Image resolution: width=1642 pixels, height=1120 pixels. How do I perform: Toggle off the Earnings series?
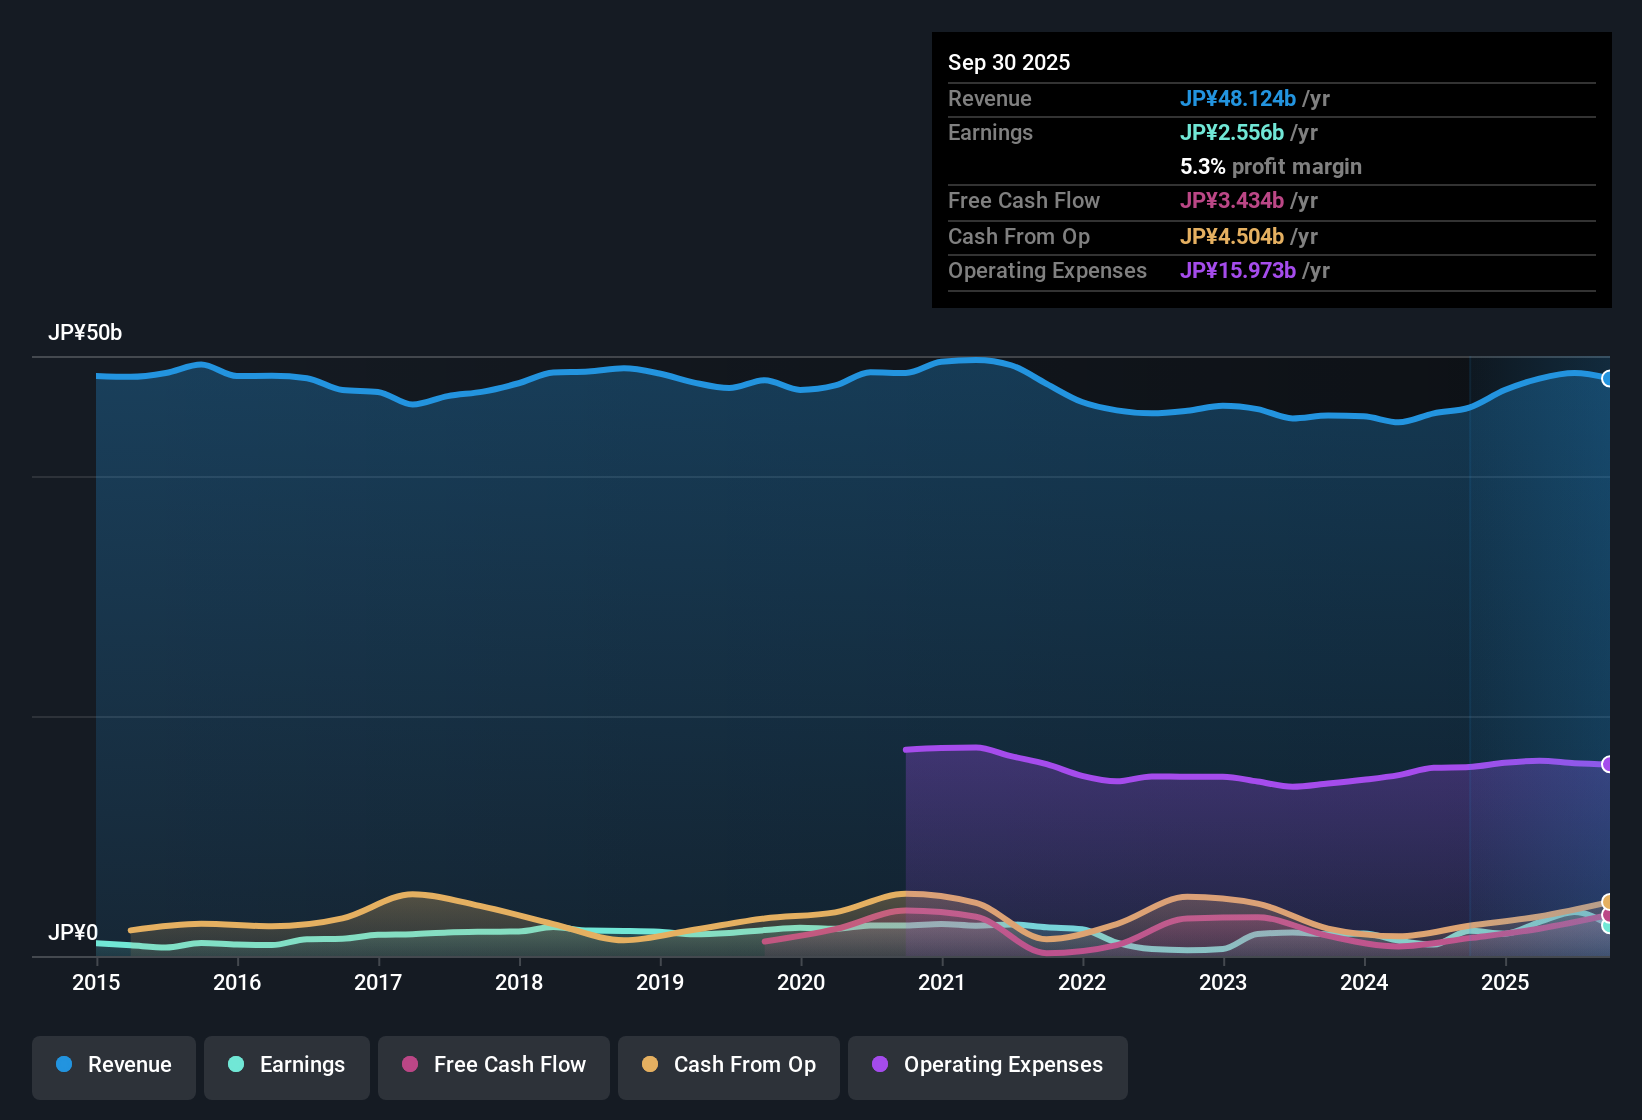click(x=287, y=1065)
